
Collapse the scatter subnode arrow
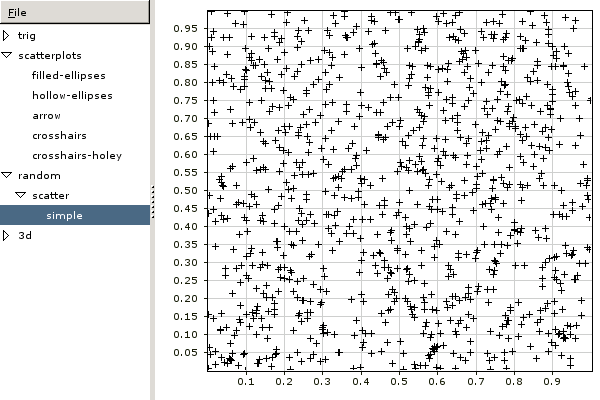[x=21, y=196]
